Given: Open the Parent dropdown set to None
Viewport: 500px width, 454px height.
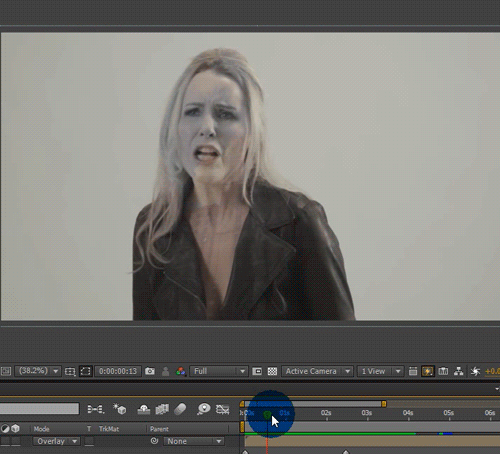Looking at the screenshot, I should point(194,441).
